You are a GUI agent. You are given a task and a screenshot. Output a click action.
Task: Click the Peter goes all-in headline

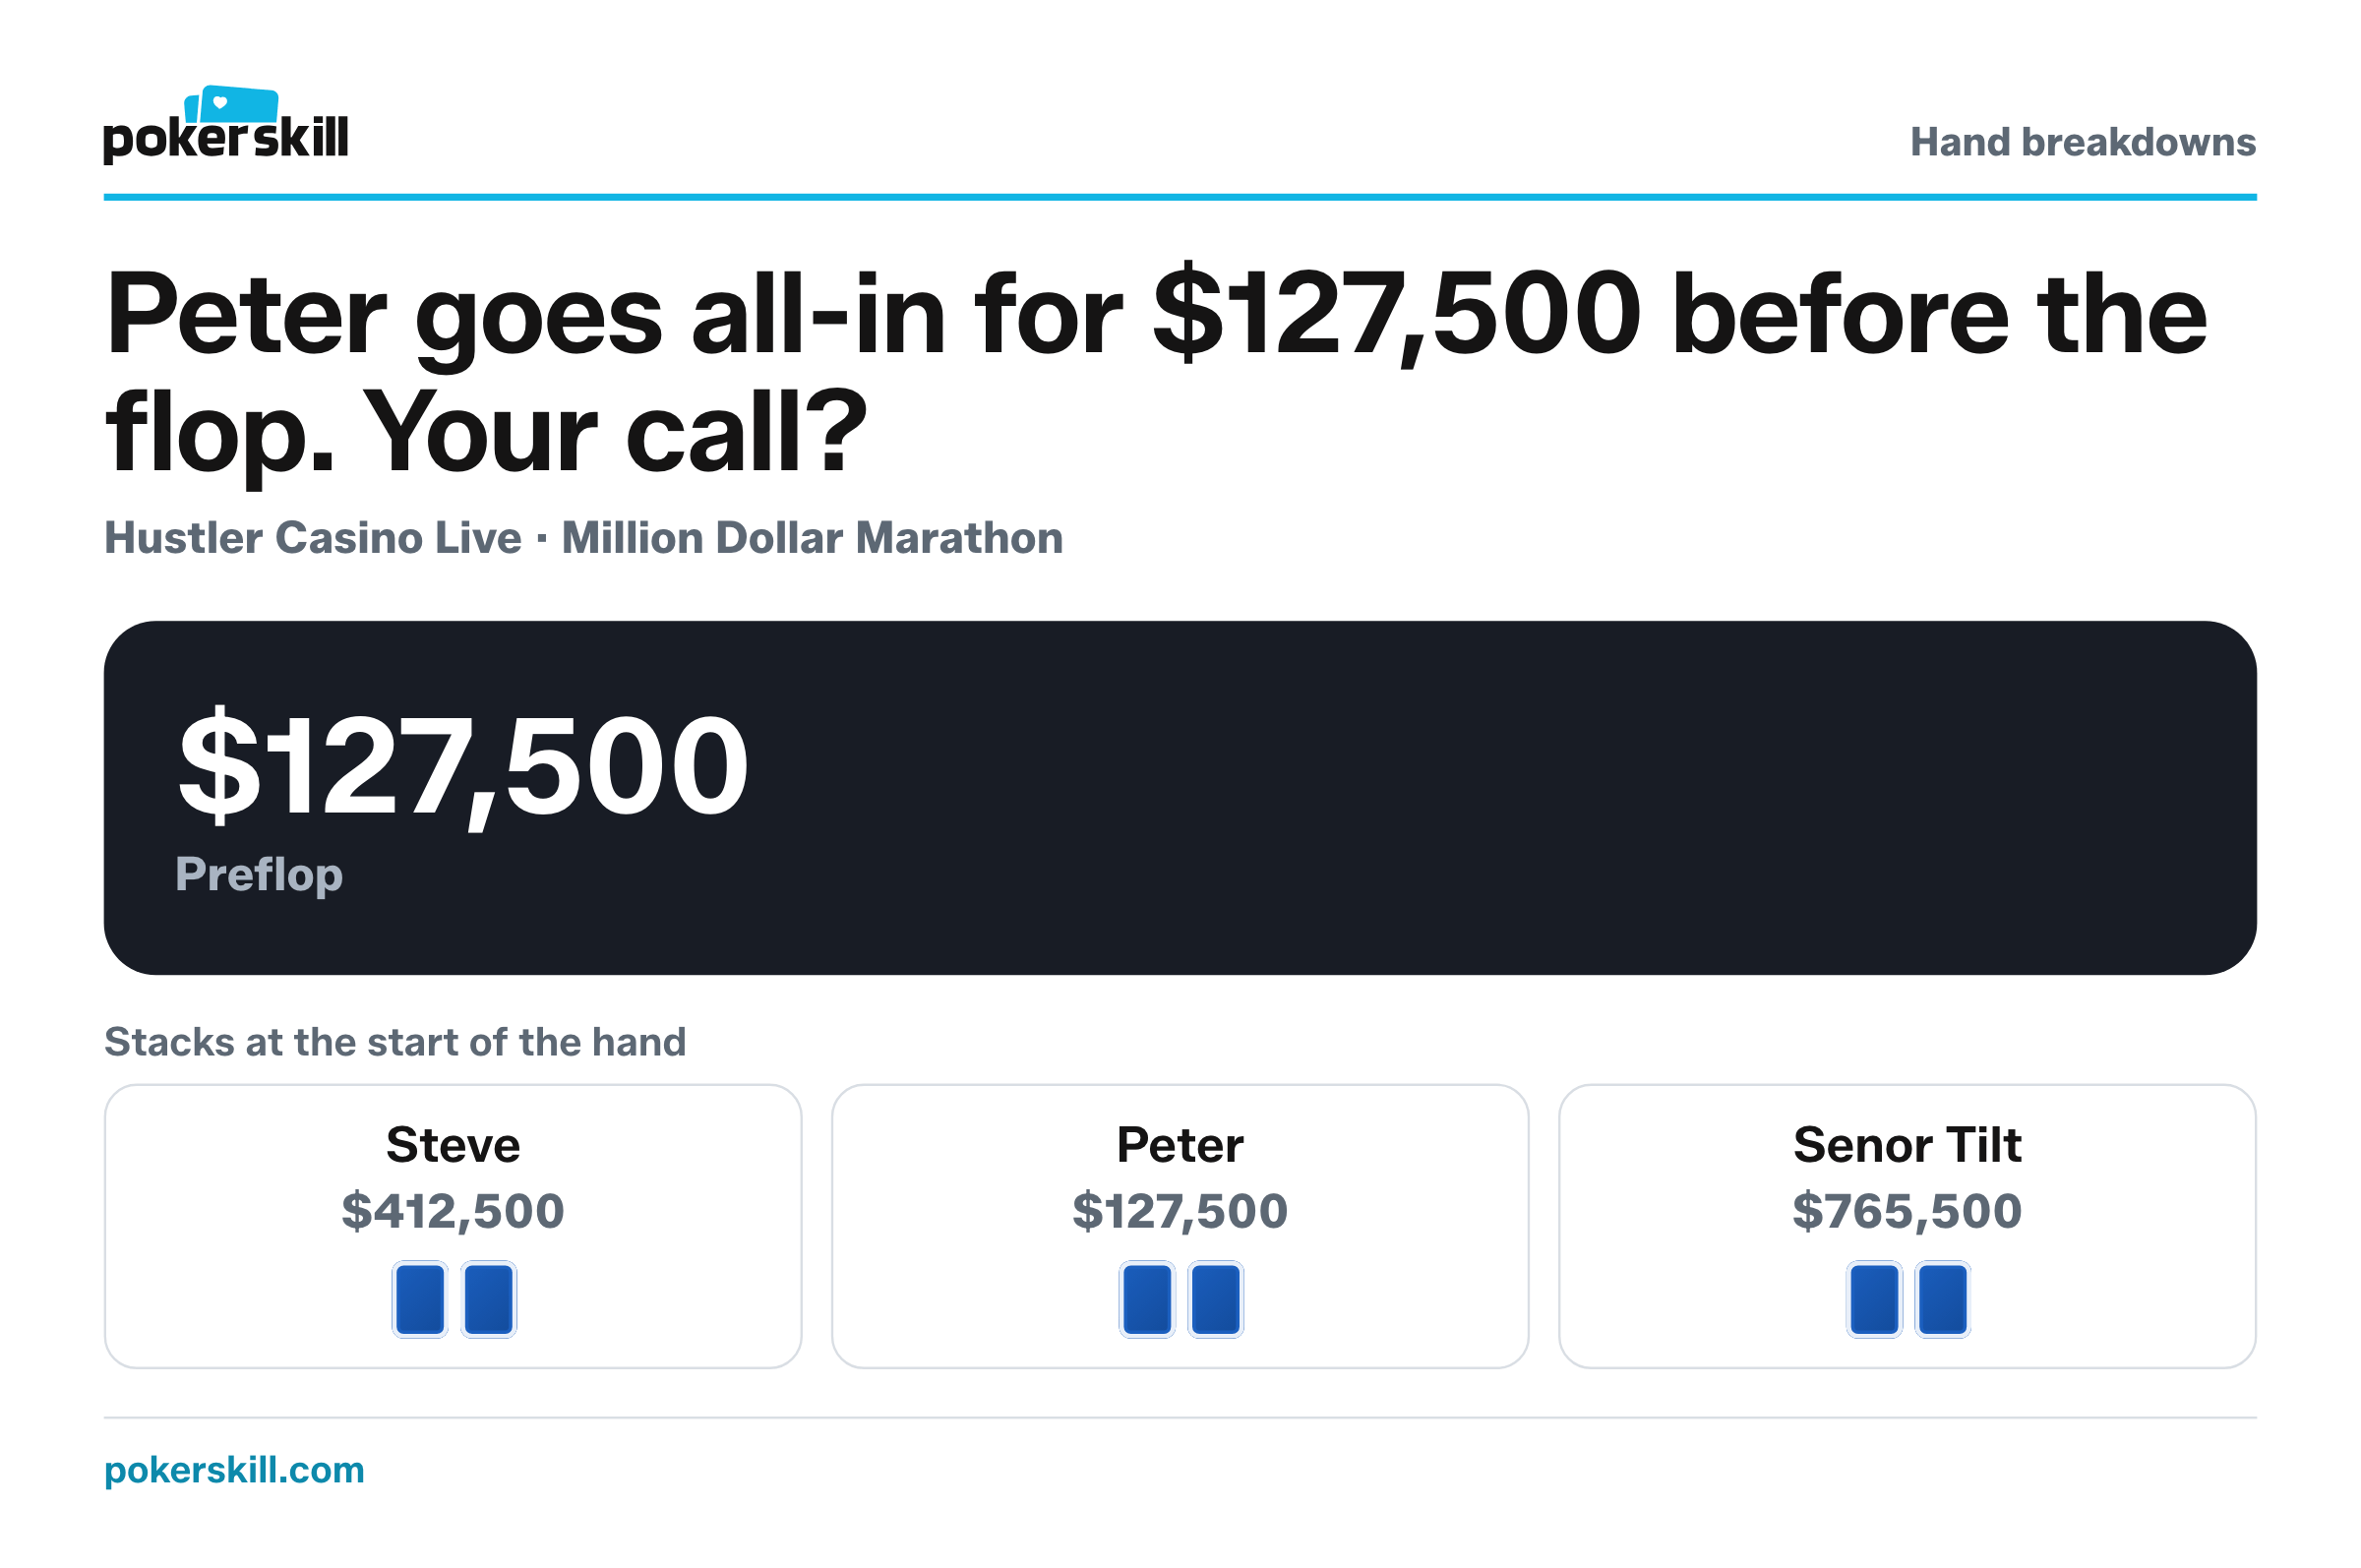[1156, 372]
